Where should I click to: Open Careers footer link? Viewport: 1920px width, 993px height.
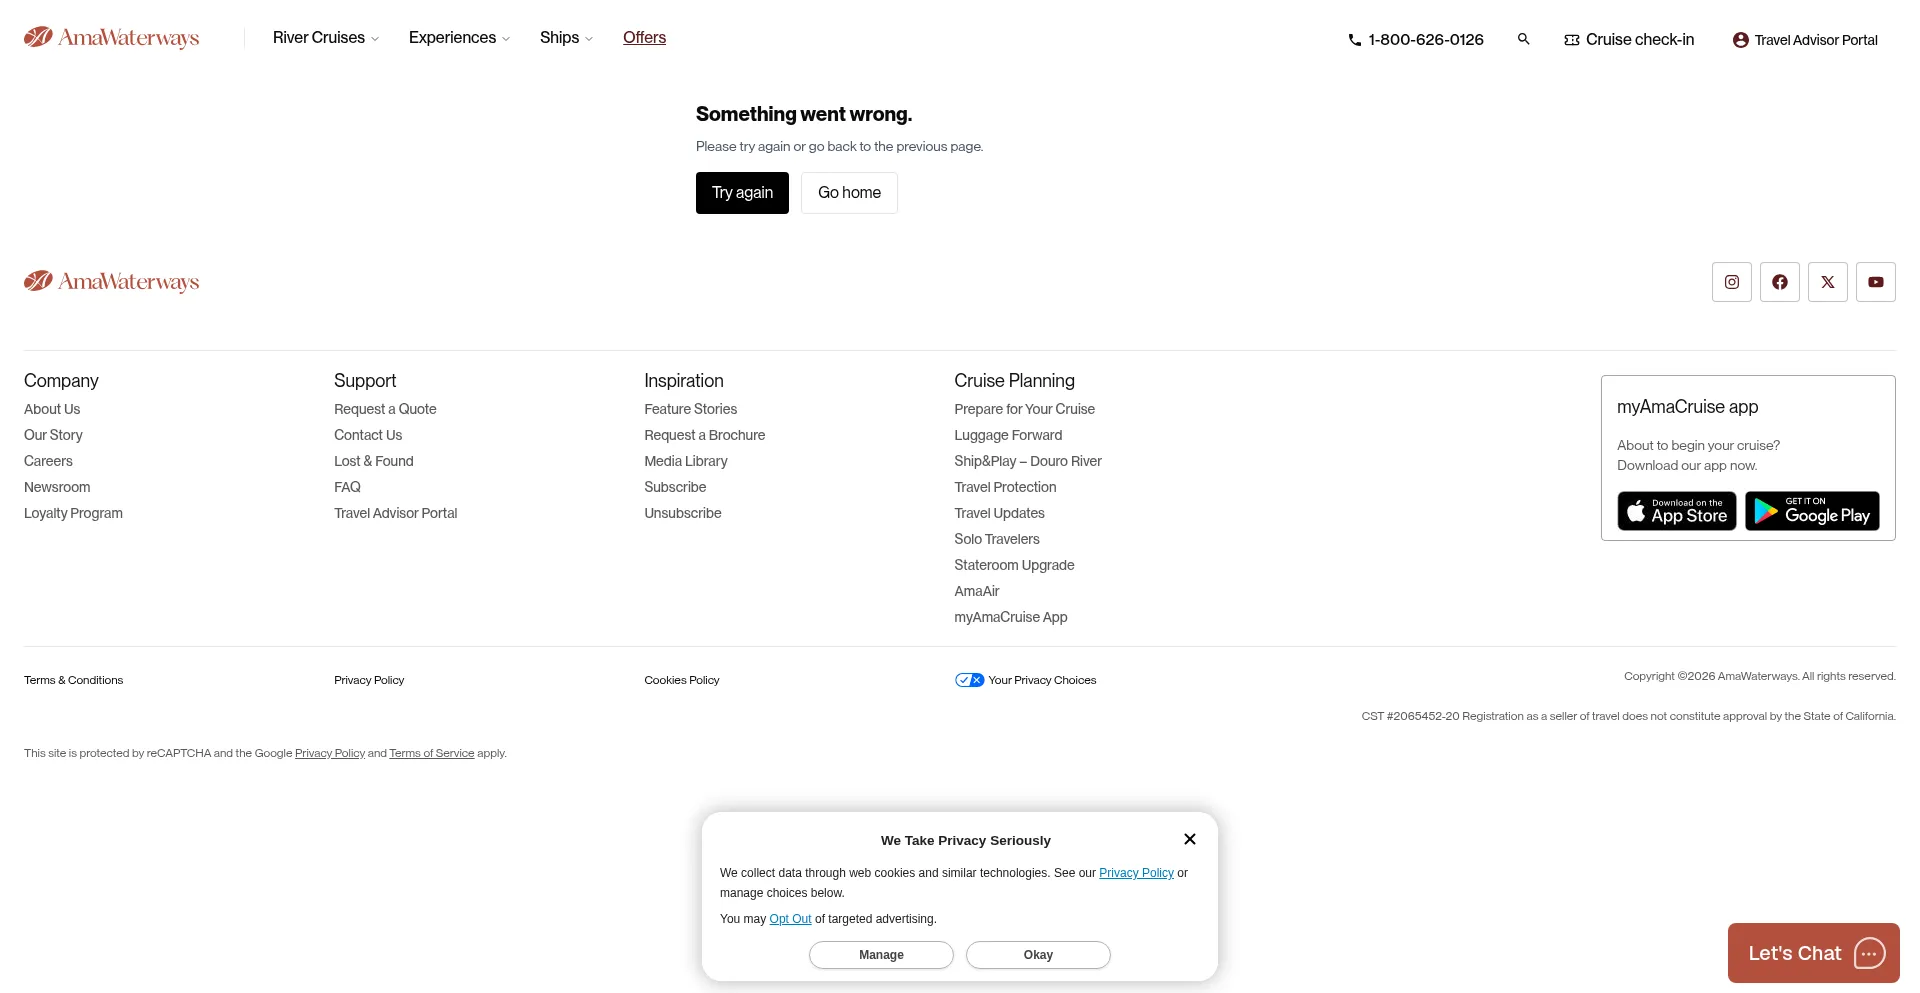pos(48,461)
